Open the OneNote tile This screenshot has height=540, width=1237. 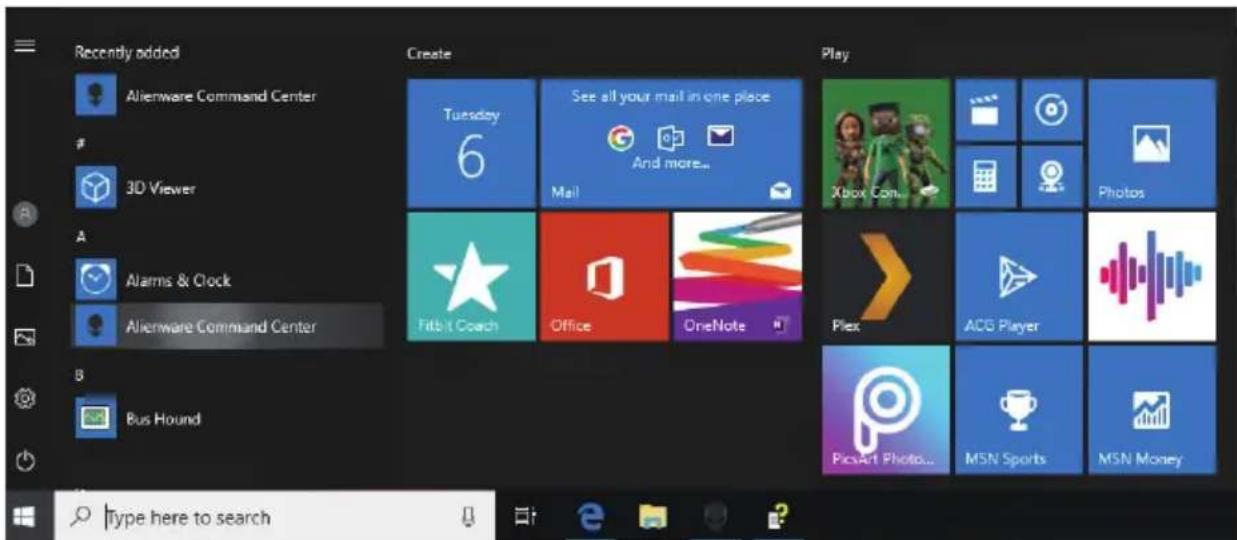(x=737, y=277)
